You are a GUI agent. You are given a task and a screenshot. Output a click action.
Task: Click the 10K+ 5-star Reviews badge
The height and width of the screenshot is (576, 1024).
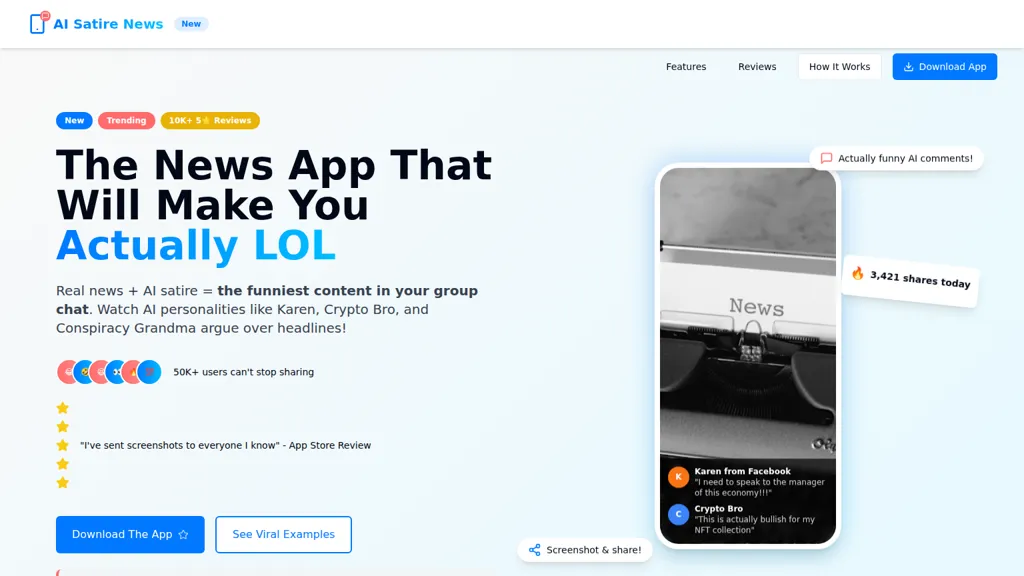pyautogui.click(x=210, y=120)
